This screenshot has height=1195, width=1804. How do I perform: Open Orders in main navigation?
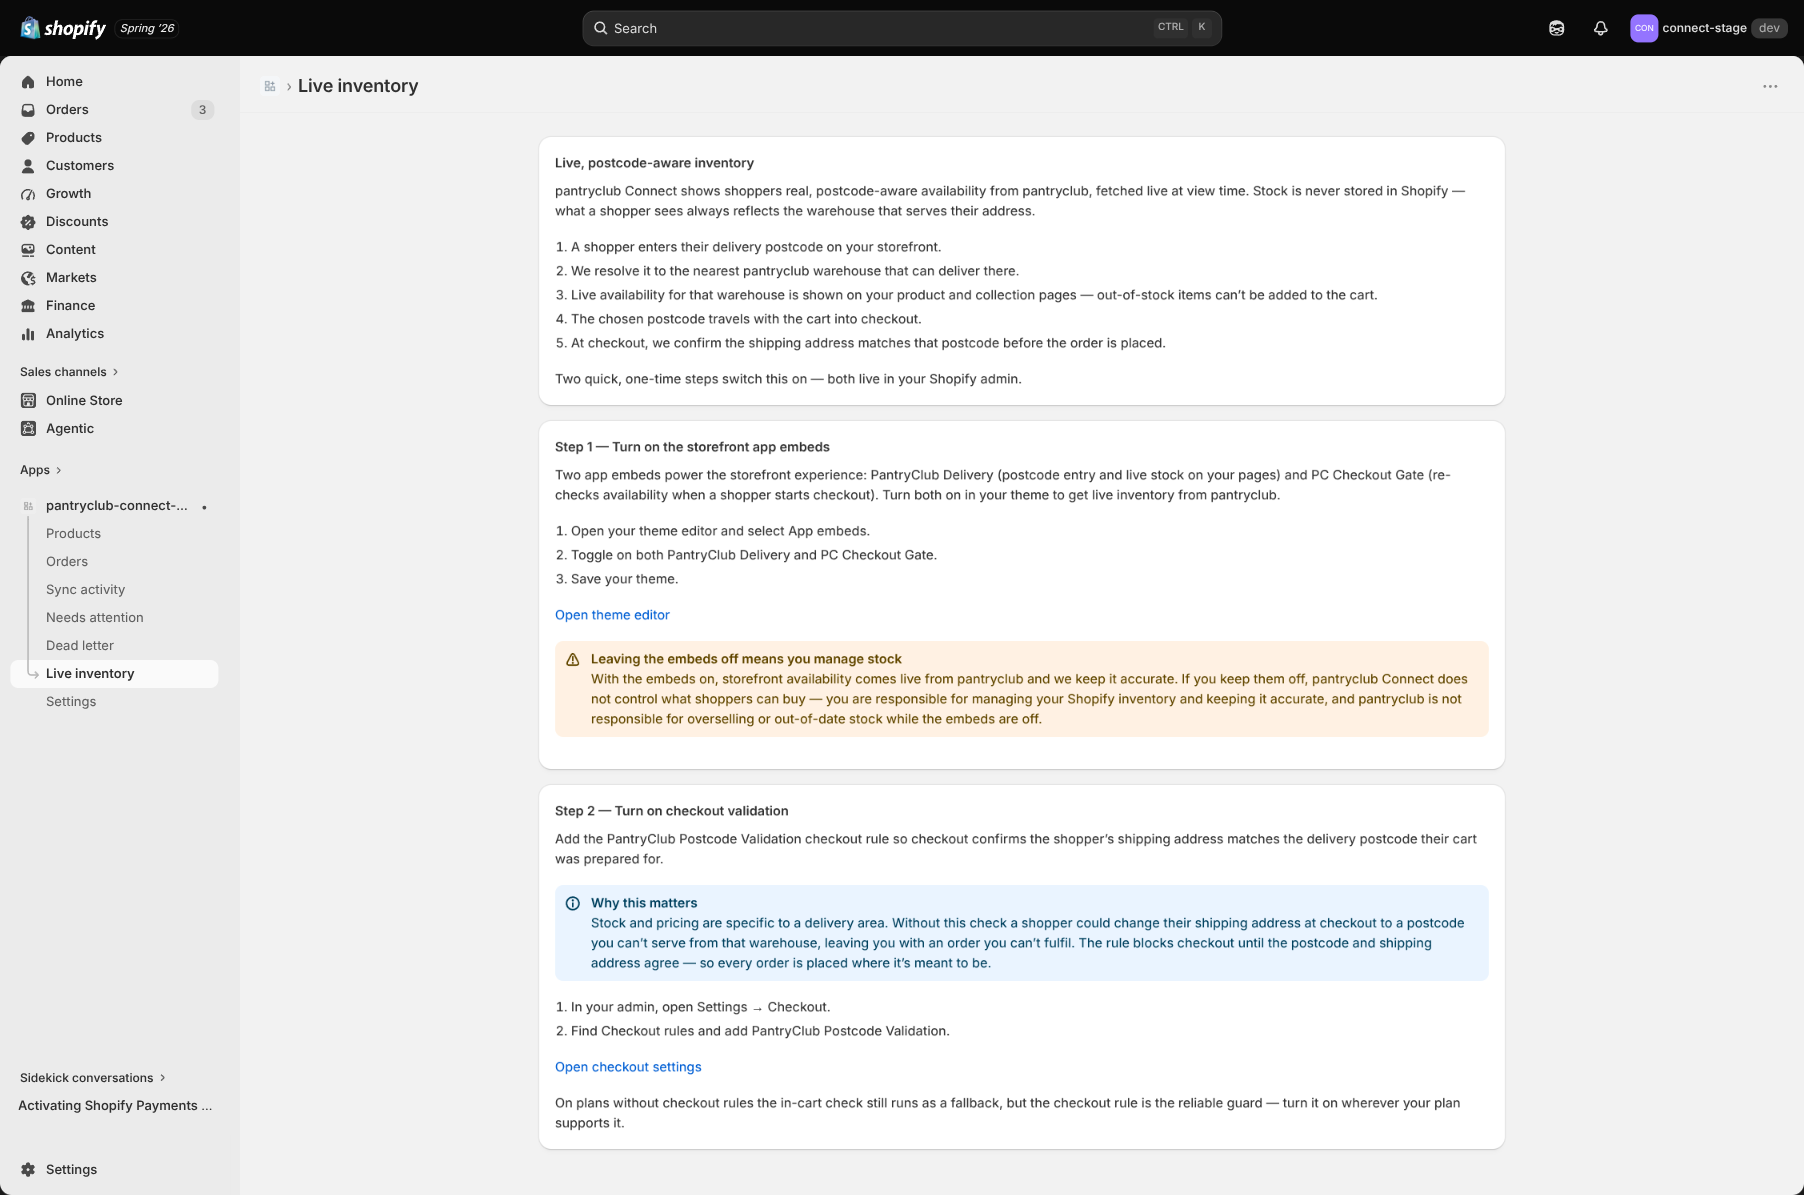click(x=67, y=110)
